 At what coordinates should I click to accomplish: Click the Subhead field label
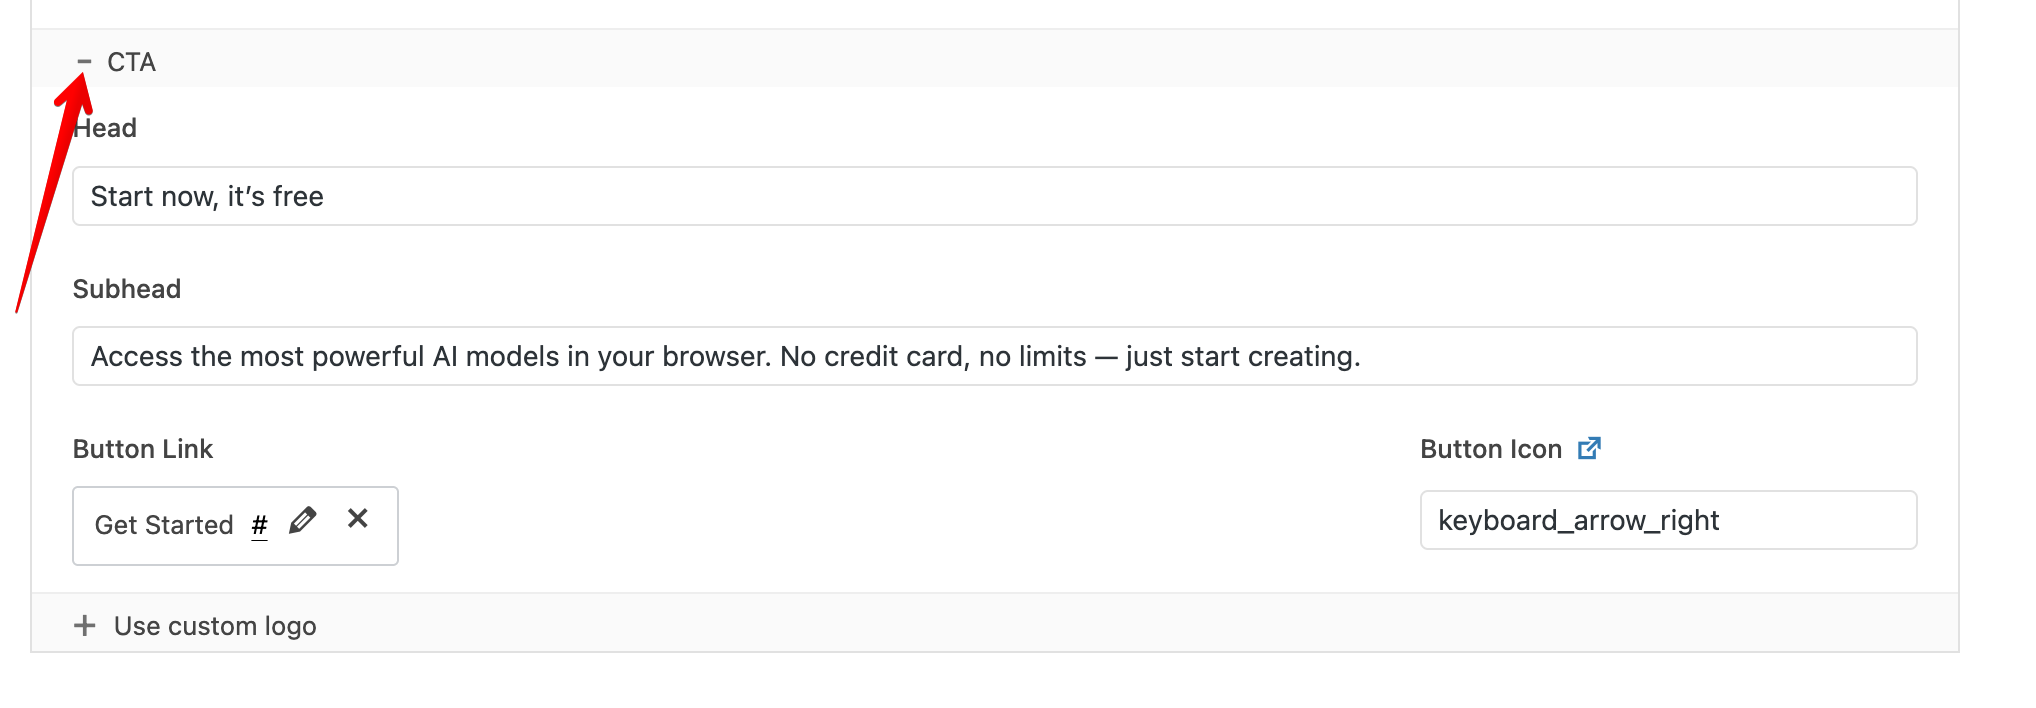pyautogui.click(x=127, y=289)
